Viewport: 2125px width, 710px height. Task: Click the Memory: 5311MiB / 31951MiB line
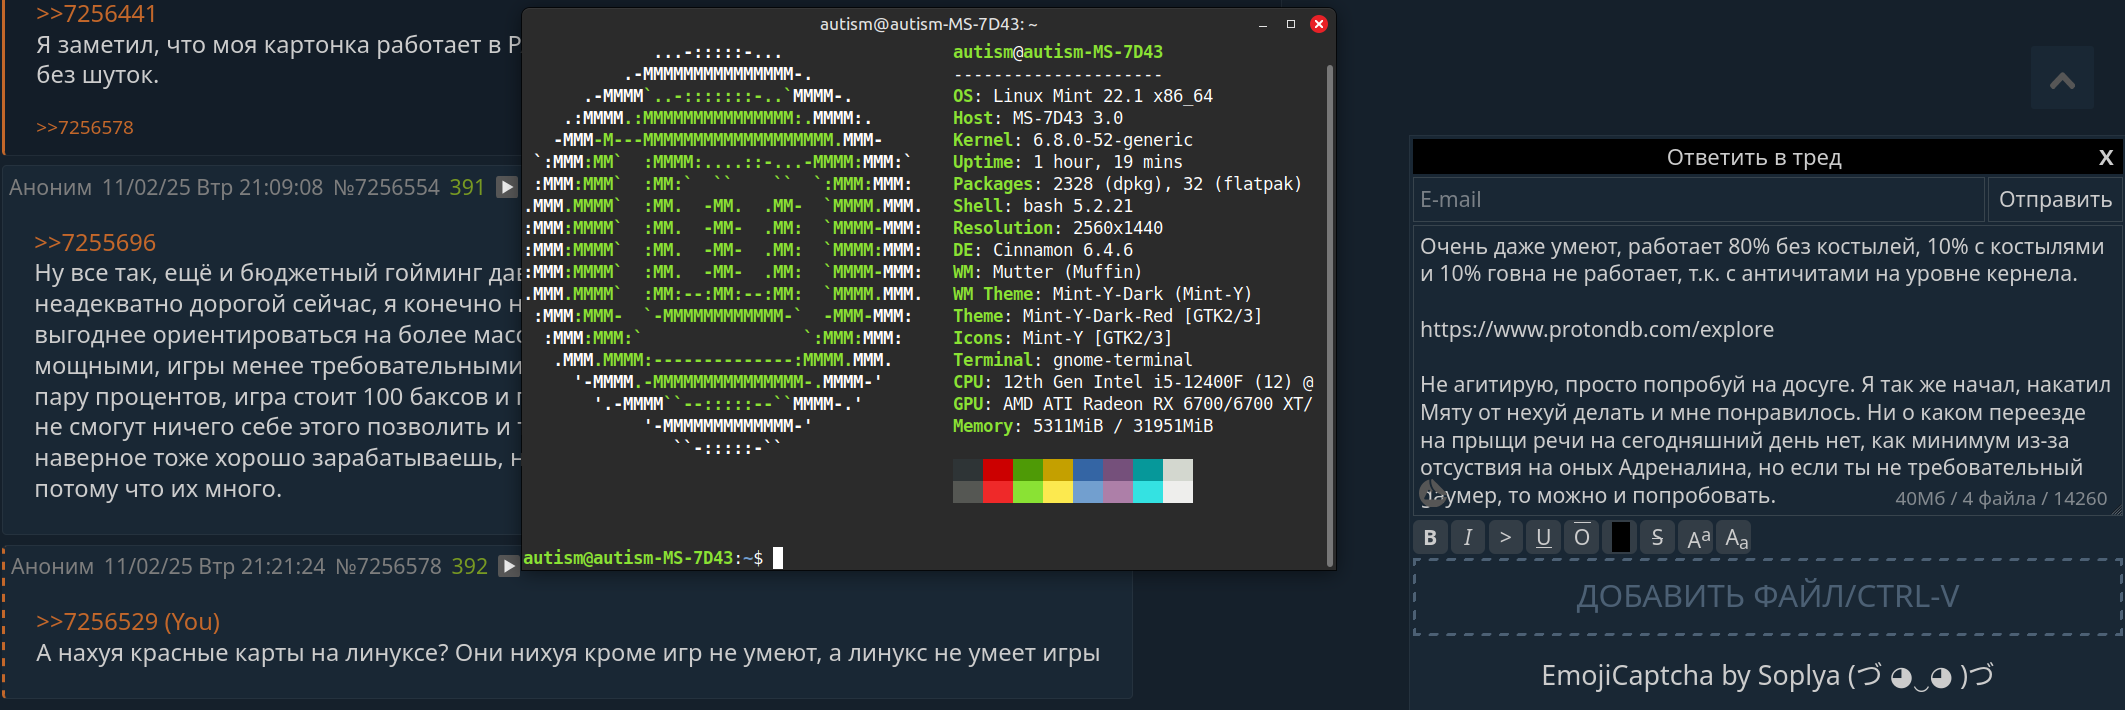1083,426
